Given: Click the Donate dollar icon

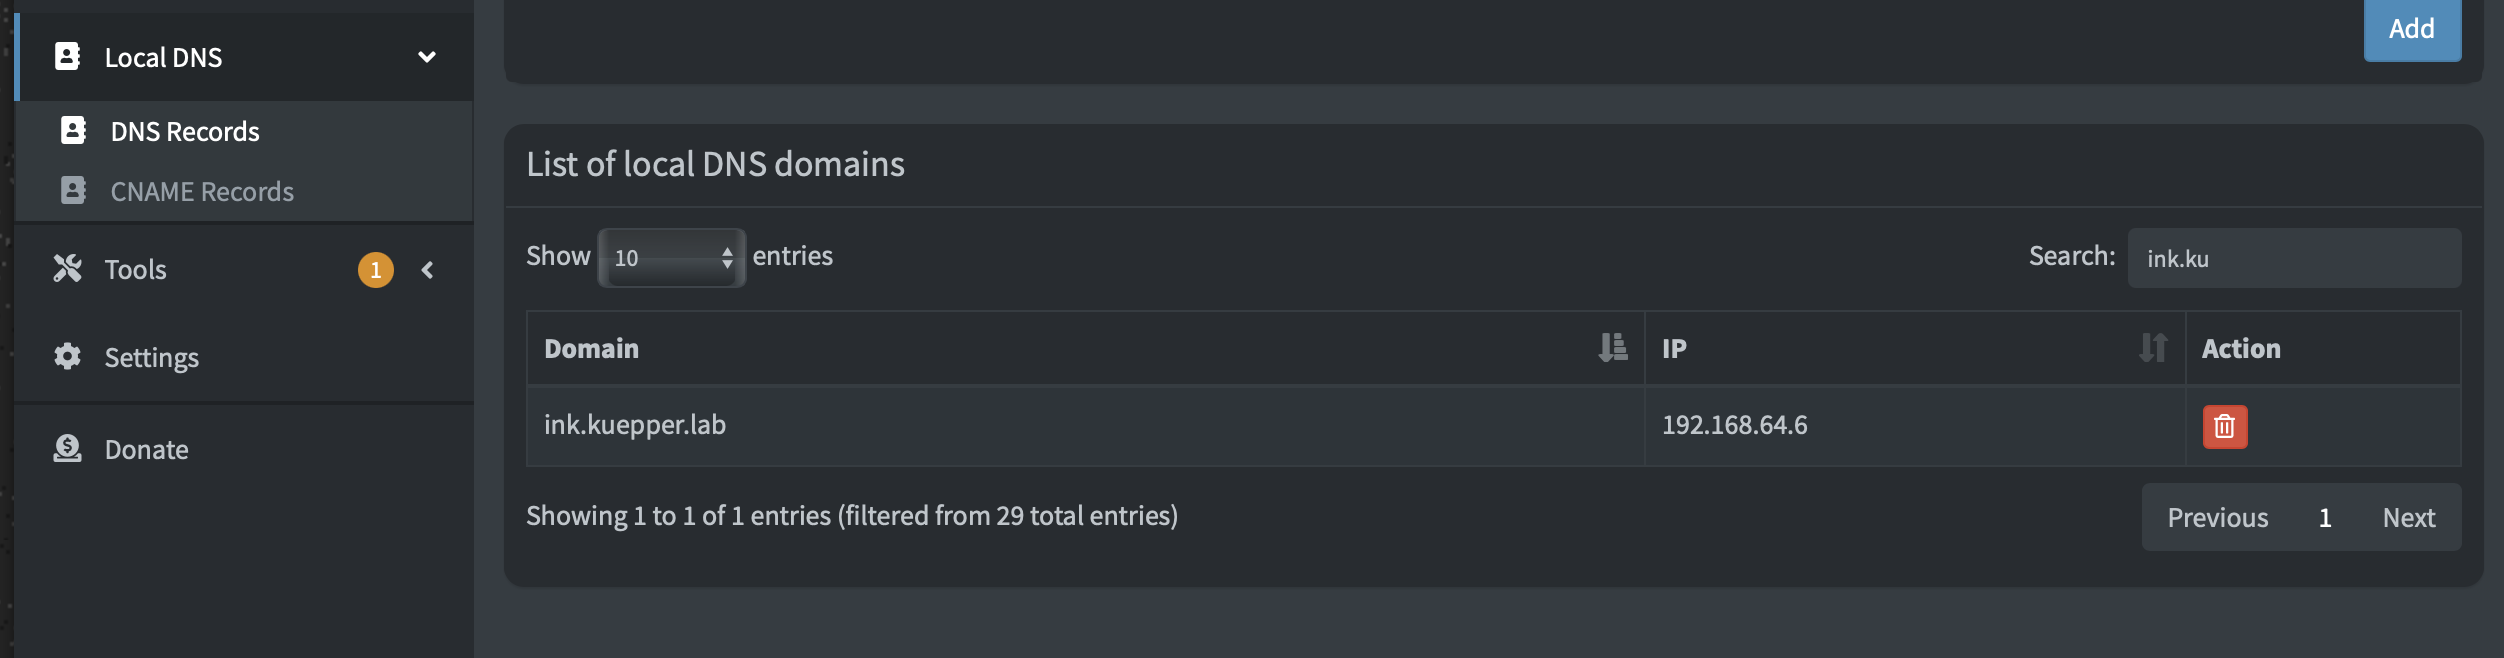Looking at the screenshot, I should point(66,449).
